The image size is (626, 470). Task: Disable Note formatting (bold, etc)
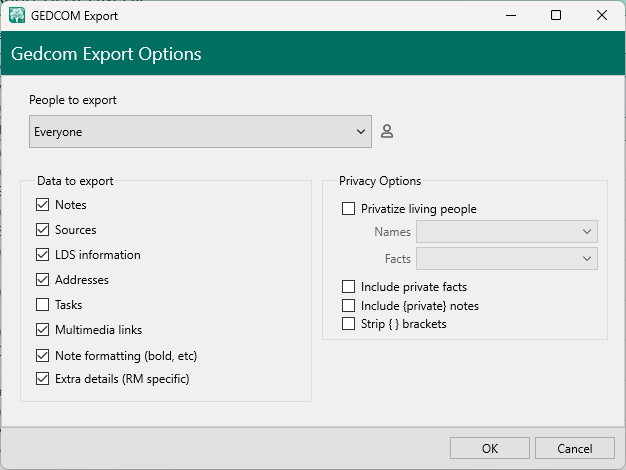[42, 356]
